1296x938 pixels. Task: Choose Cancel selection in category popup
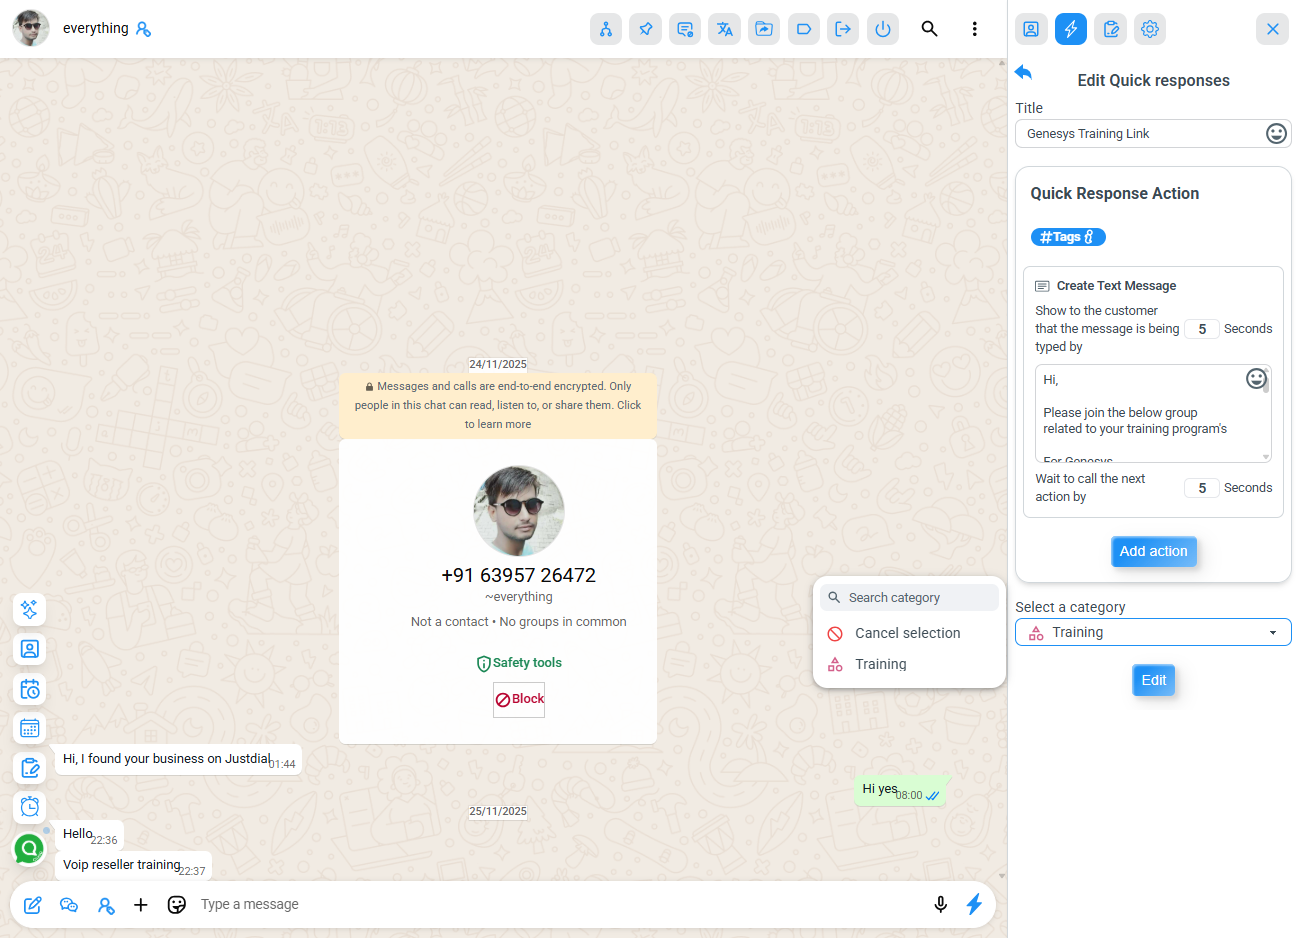[x=907, y=633]
